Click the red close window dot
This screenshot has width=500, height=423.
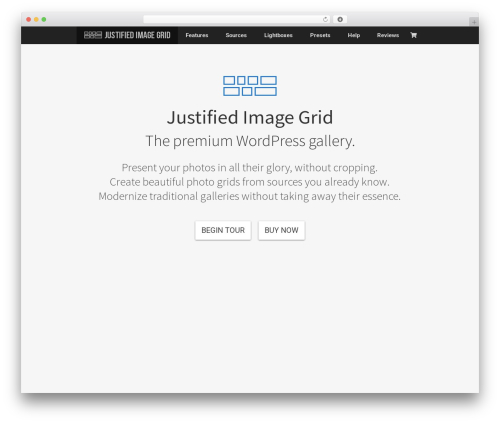(x=29, y=19)
